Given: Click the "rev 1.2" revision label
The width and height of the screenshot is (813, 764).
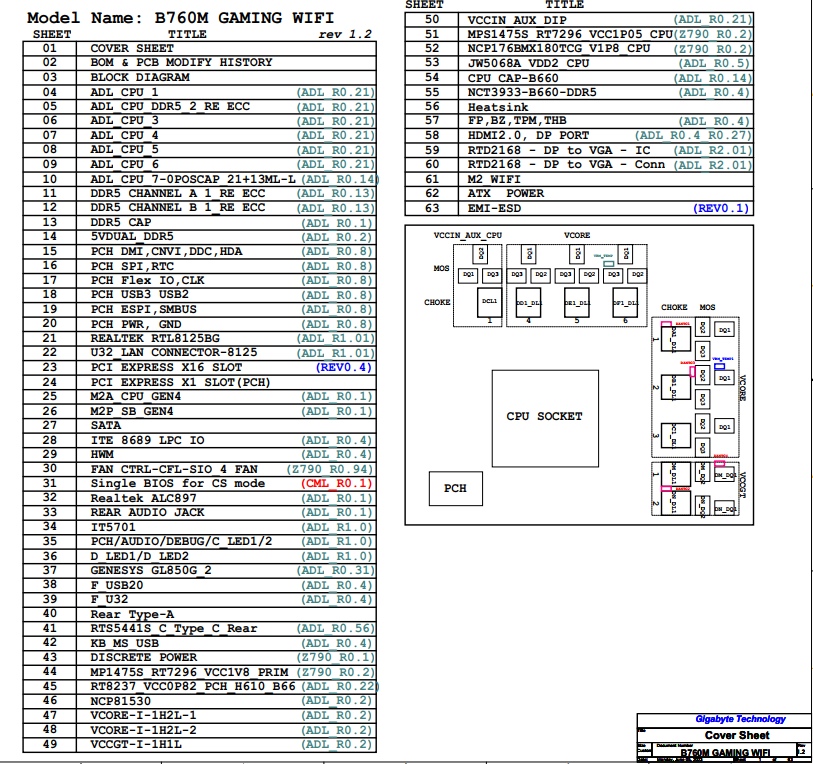Looking at the screenshot, I should [345, 34].
